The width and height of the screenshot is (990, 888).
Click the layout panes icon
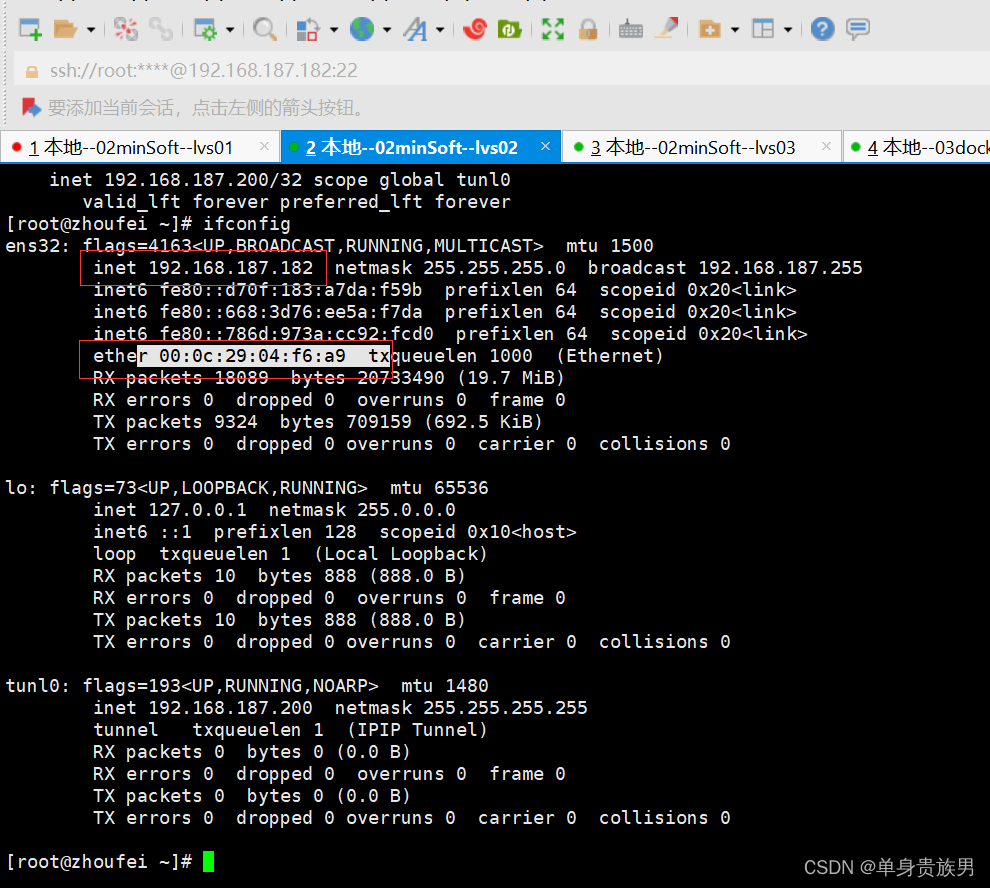point(763,29)
